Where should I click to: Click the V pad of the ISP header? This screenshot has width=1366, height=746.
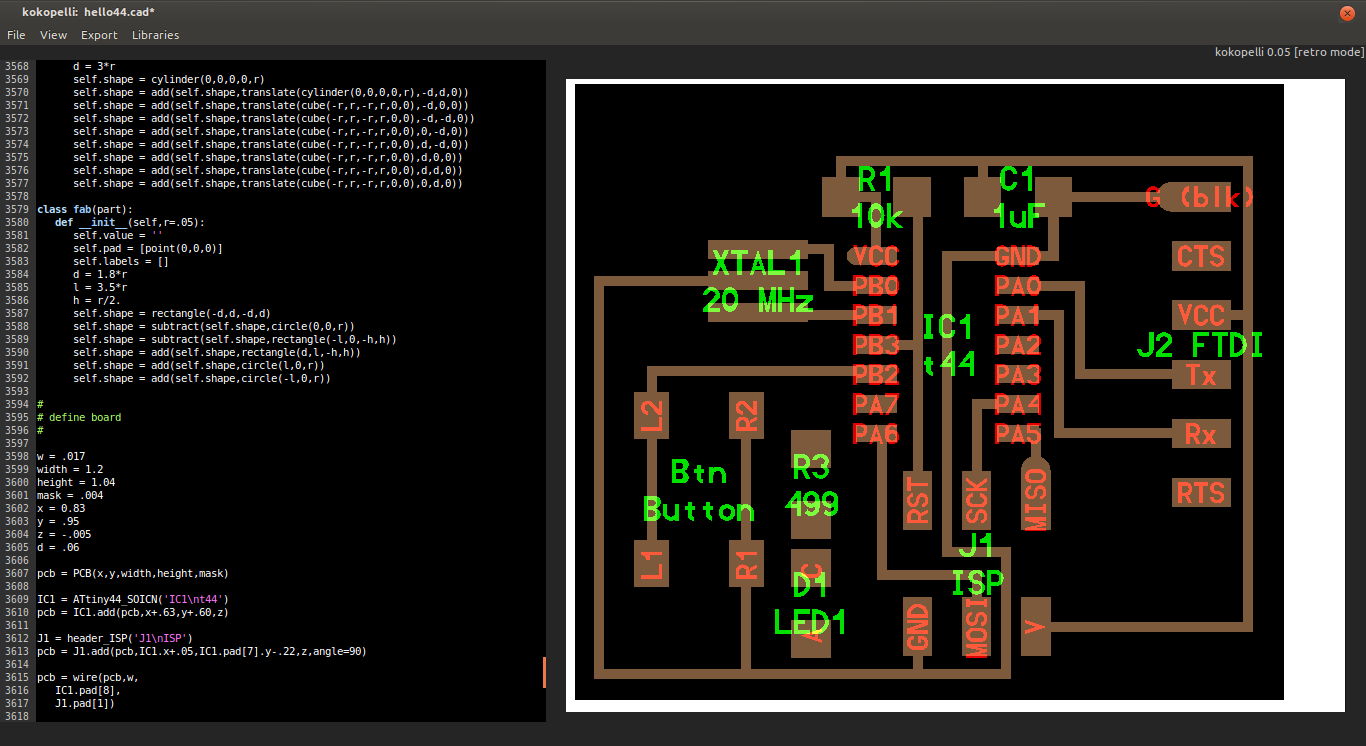[1036, 627]
